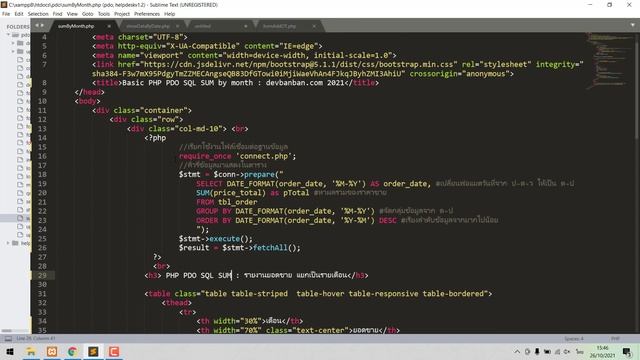Viewport: 640px width, 360px height.
Task: Click the sidebar horizontal scrollbar
Action: click(7, 331)
